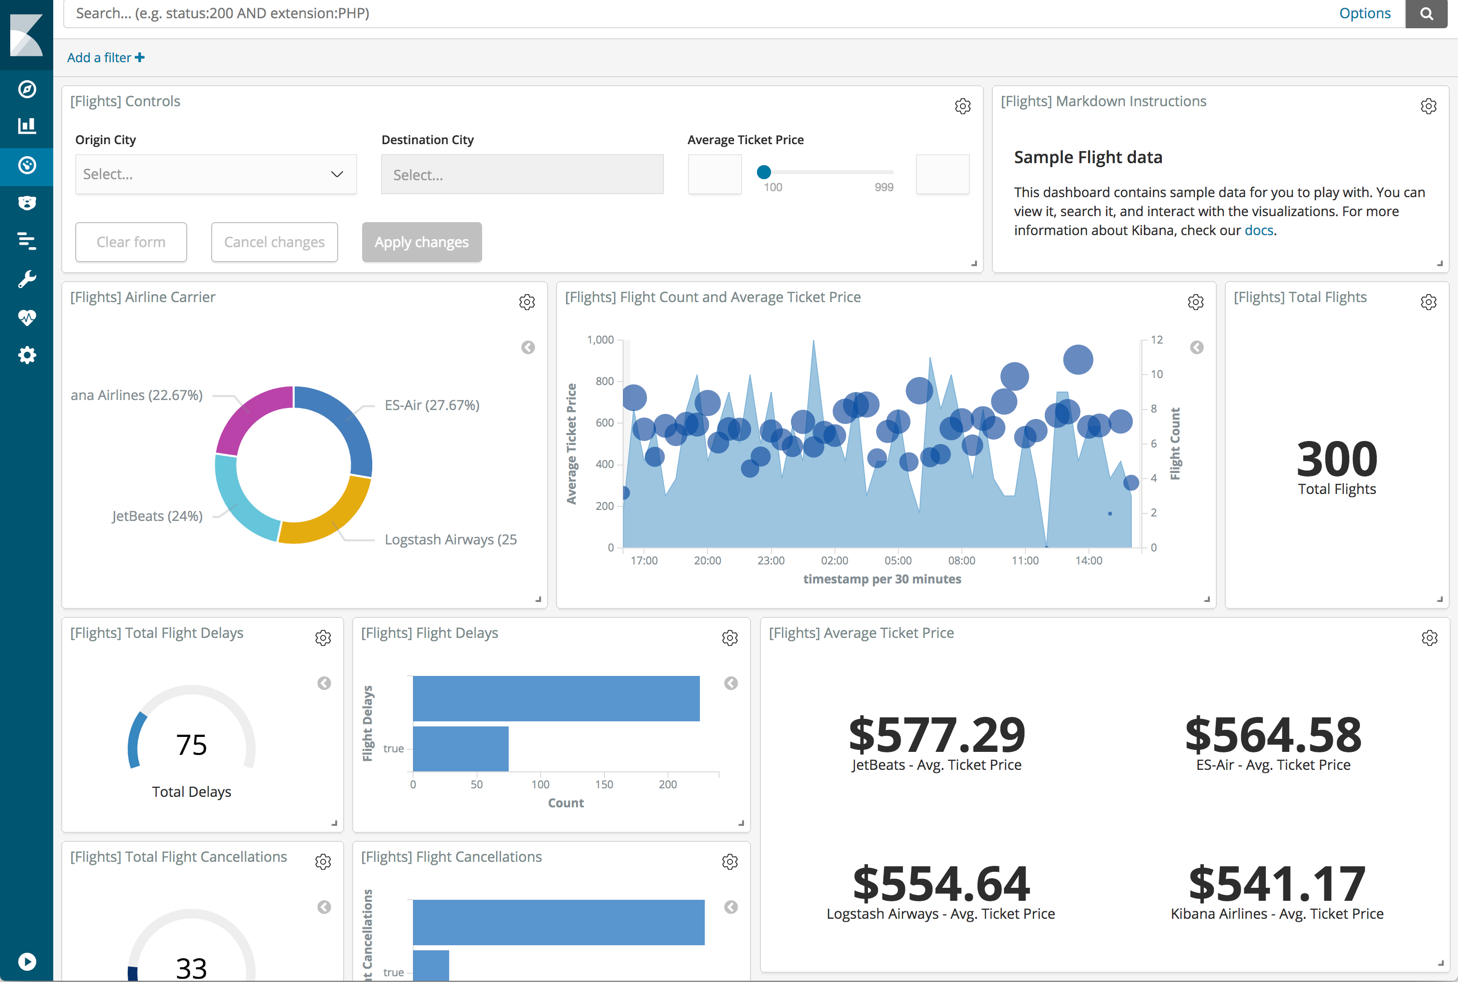Click the Add a filter link
The image size is (1458, 982).
105,57
